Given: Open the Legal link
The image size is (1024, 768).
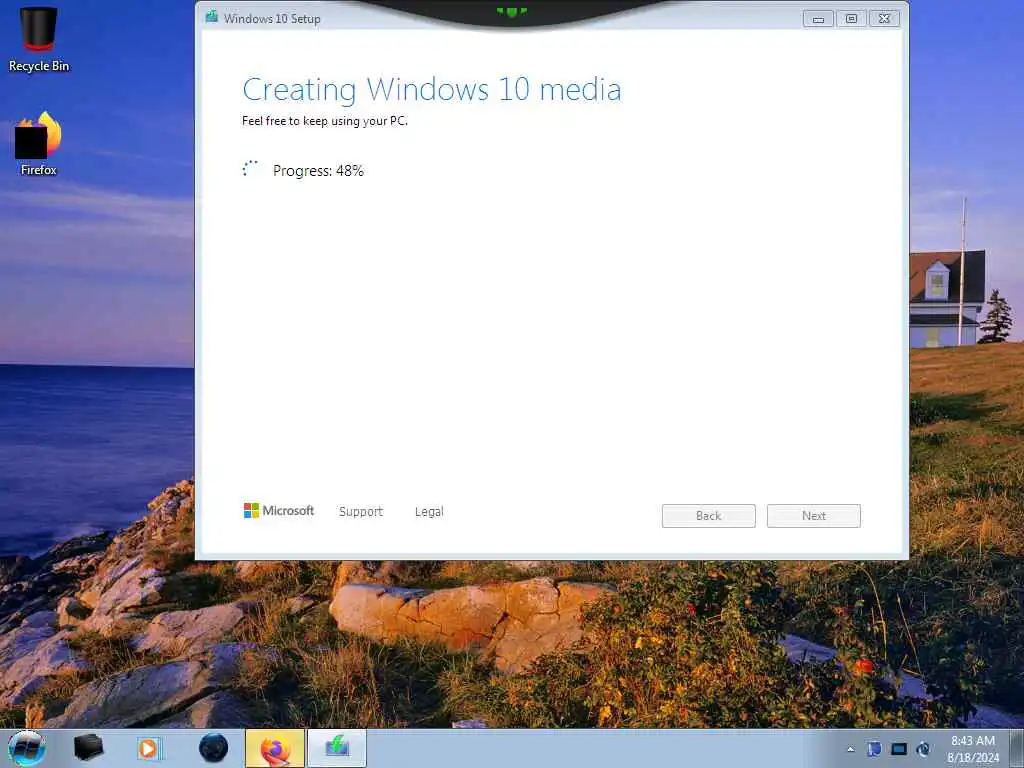Looking at the screenshot, I should [x=429, y=511].
